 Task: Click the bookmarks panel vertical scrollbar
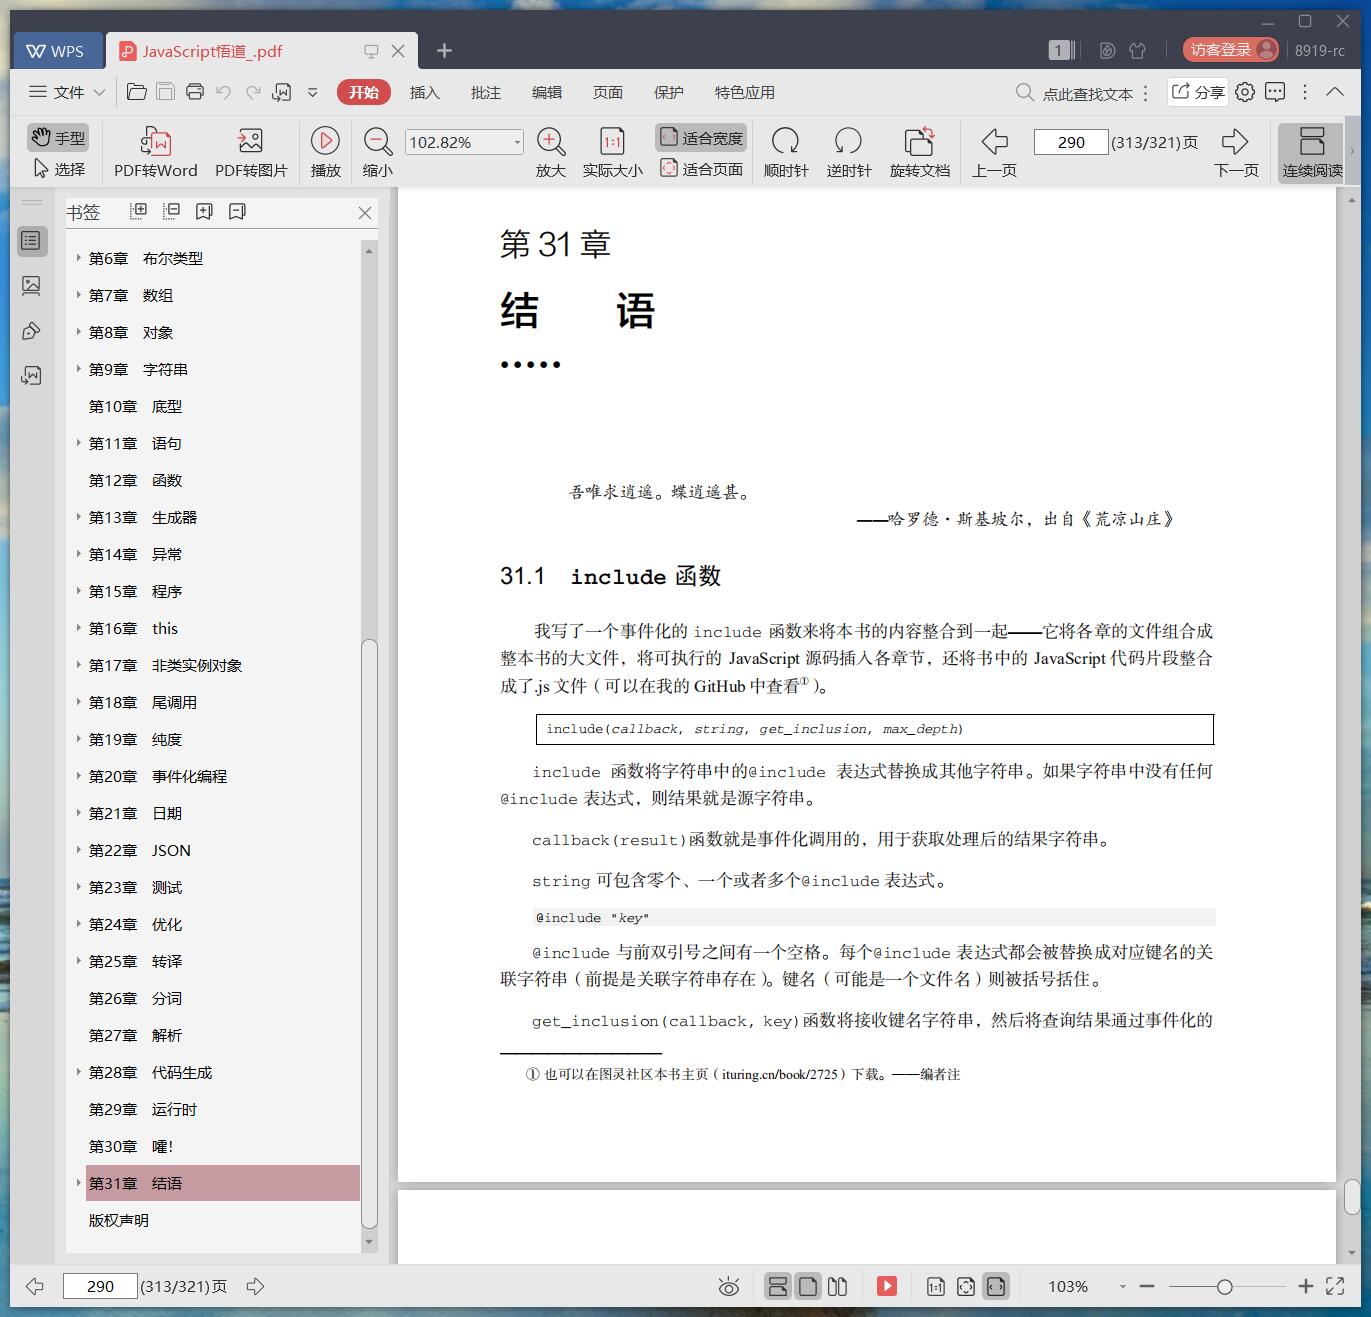369,933
